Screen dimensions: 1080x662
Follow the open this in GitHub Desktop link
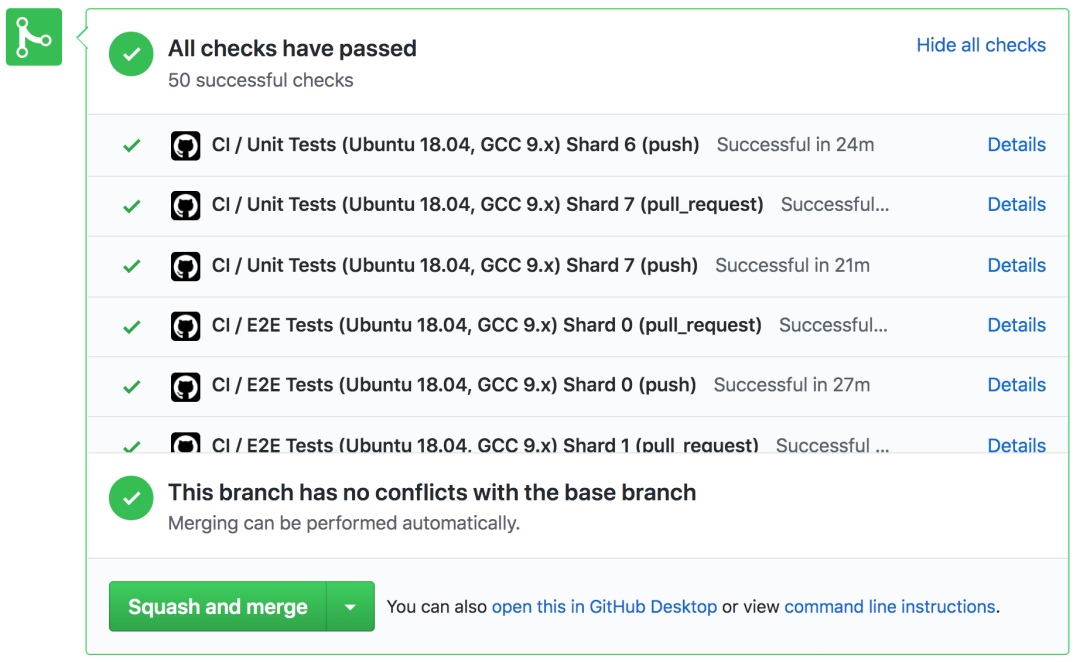click(604, 606)
